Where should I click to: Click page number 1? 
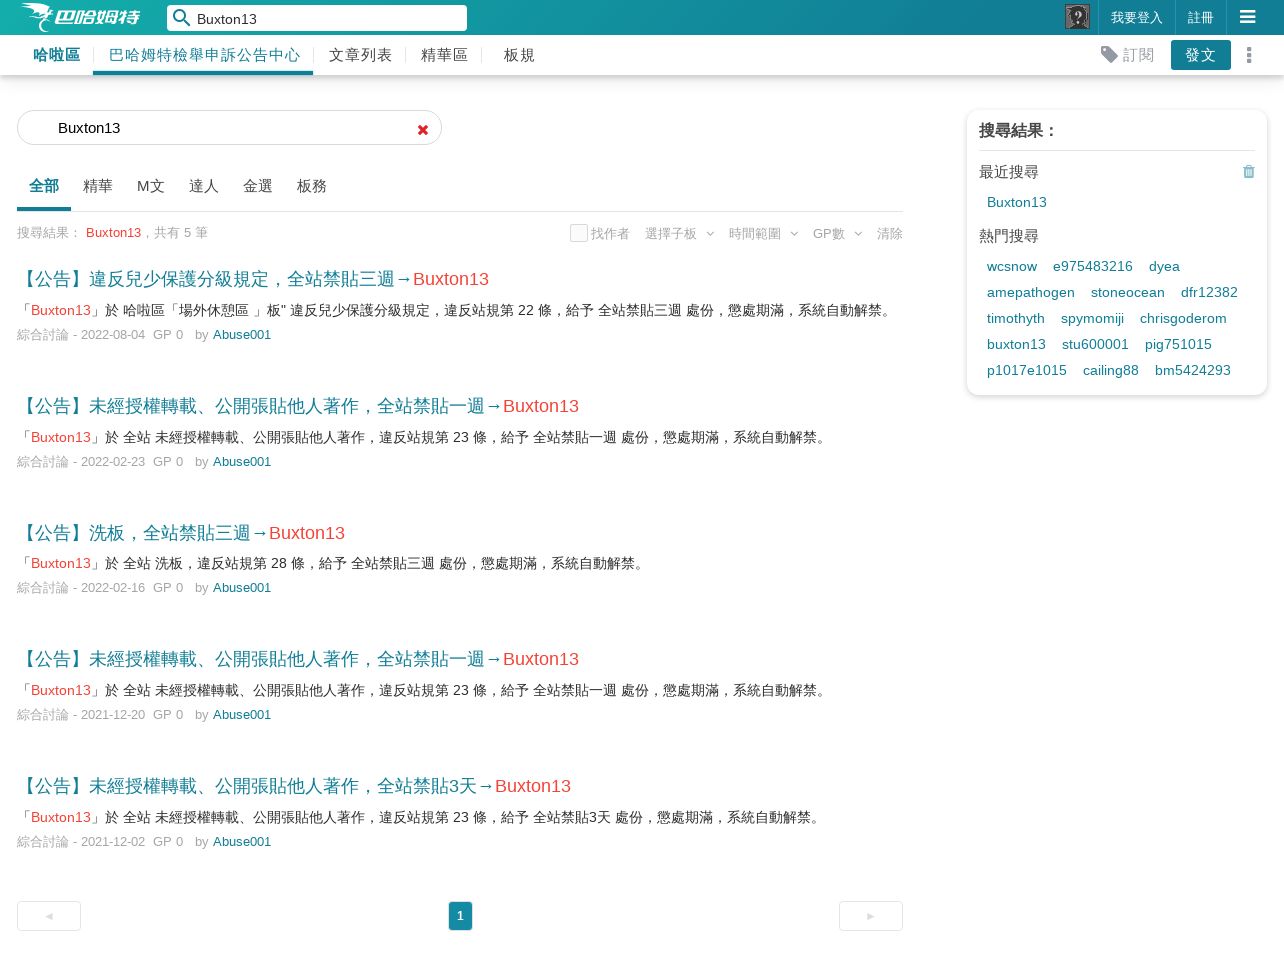click(460, 916)
